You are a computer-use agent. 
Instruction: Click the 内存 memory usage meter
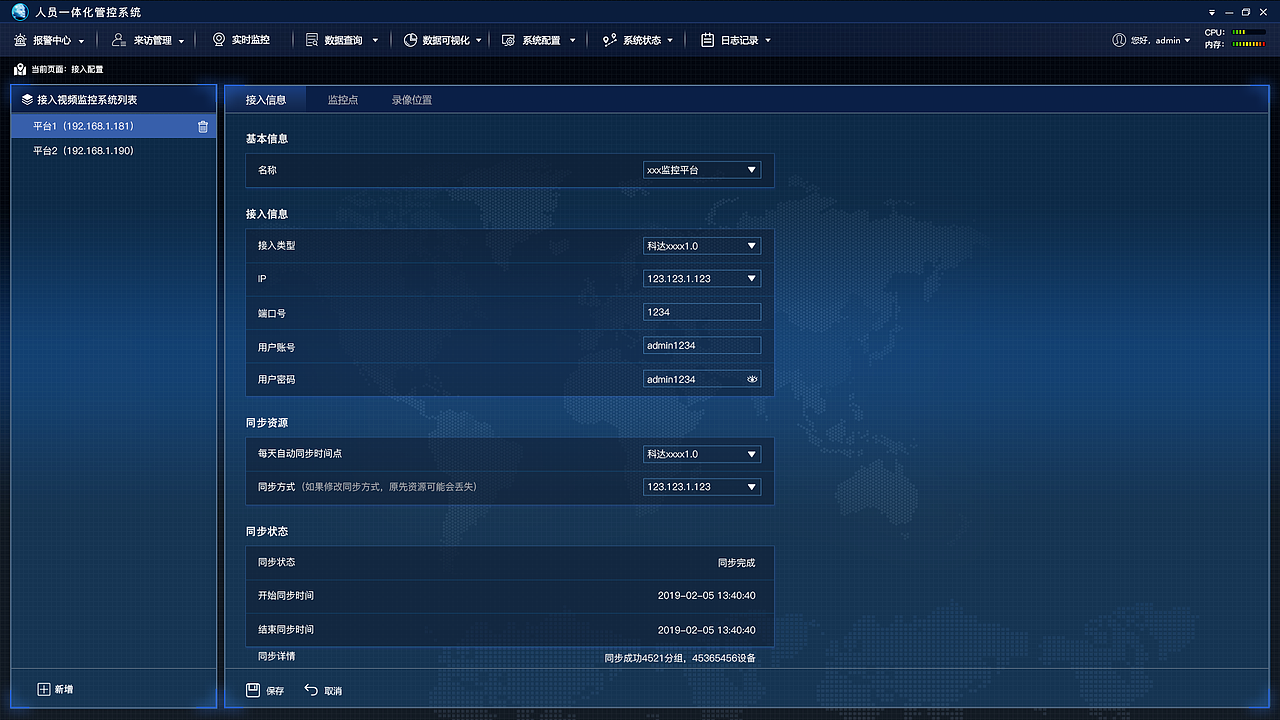[1250, 44]
